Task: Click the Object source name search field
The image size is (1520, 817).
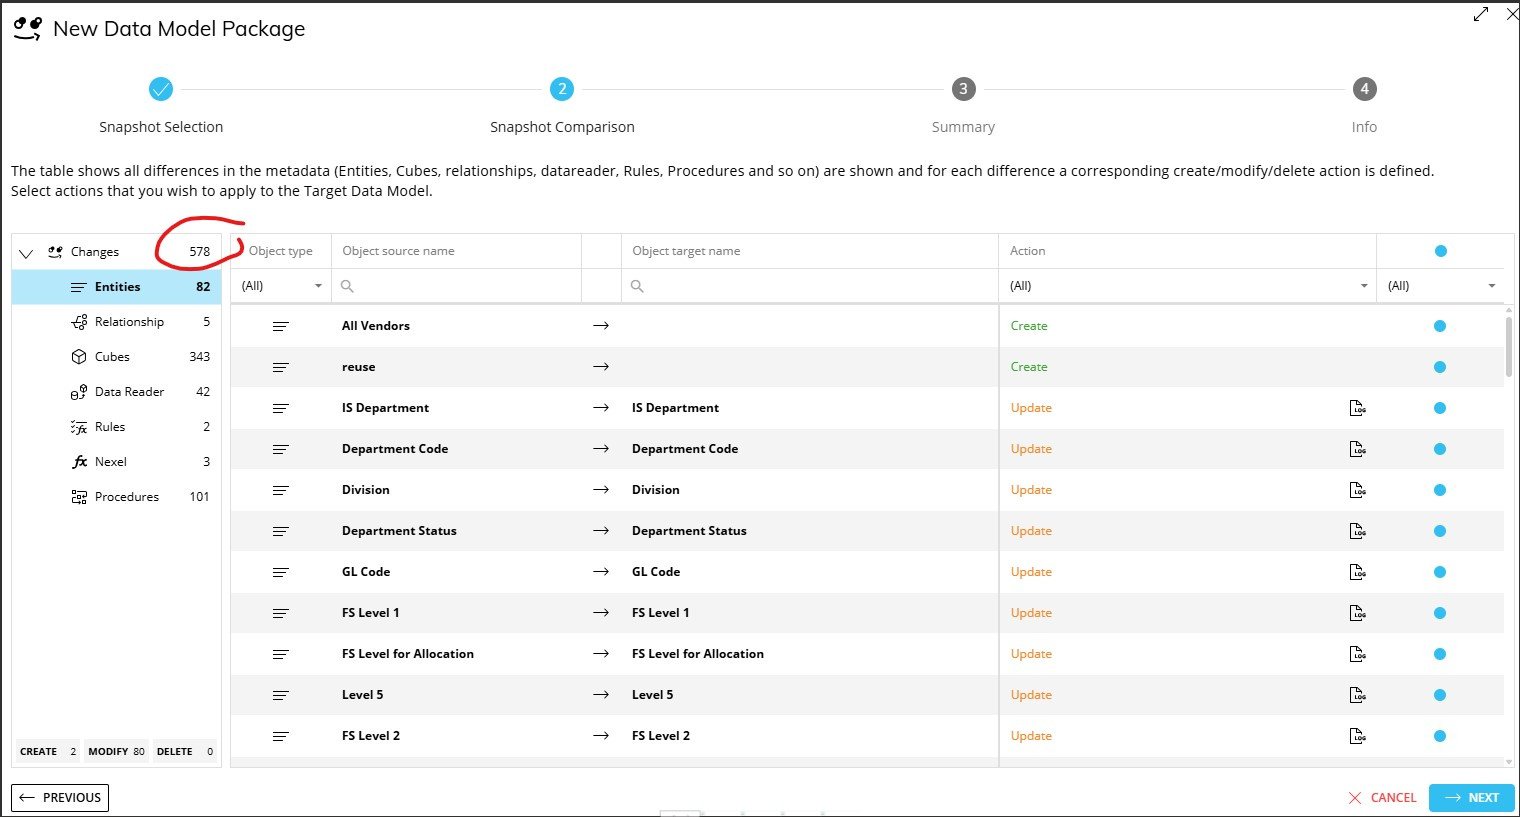Action: [460, 286]
